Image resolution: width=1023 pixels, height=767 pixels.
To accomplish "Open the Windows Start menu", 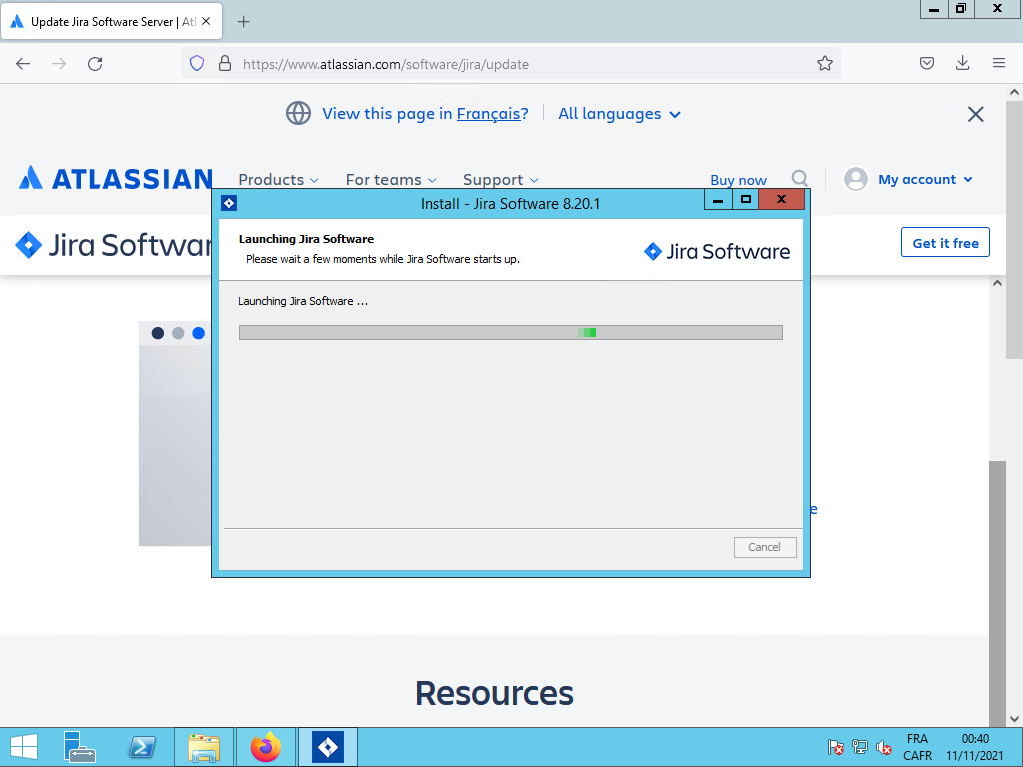I will (x=24, y=747).
